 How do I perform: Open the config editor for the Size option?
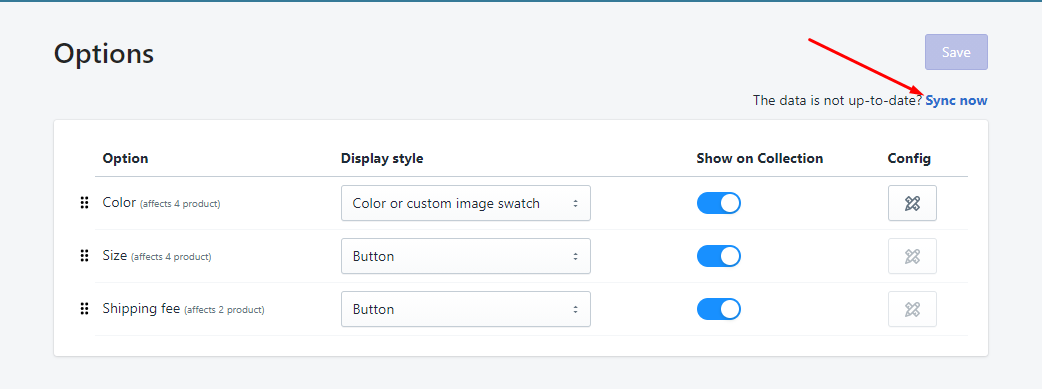point(912,256)
